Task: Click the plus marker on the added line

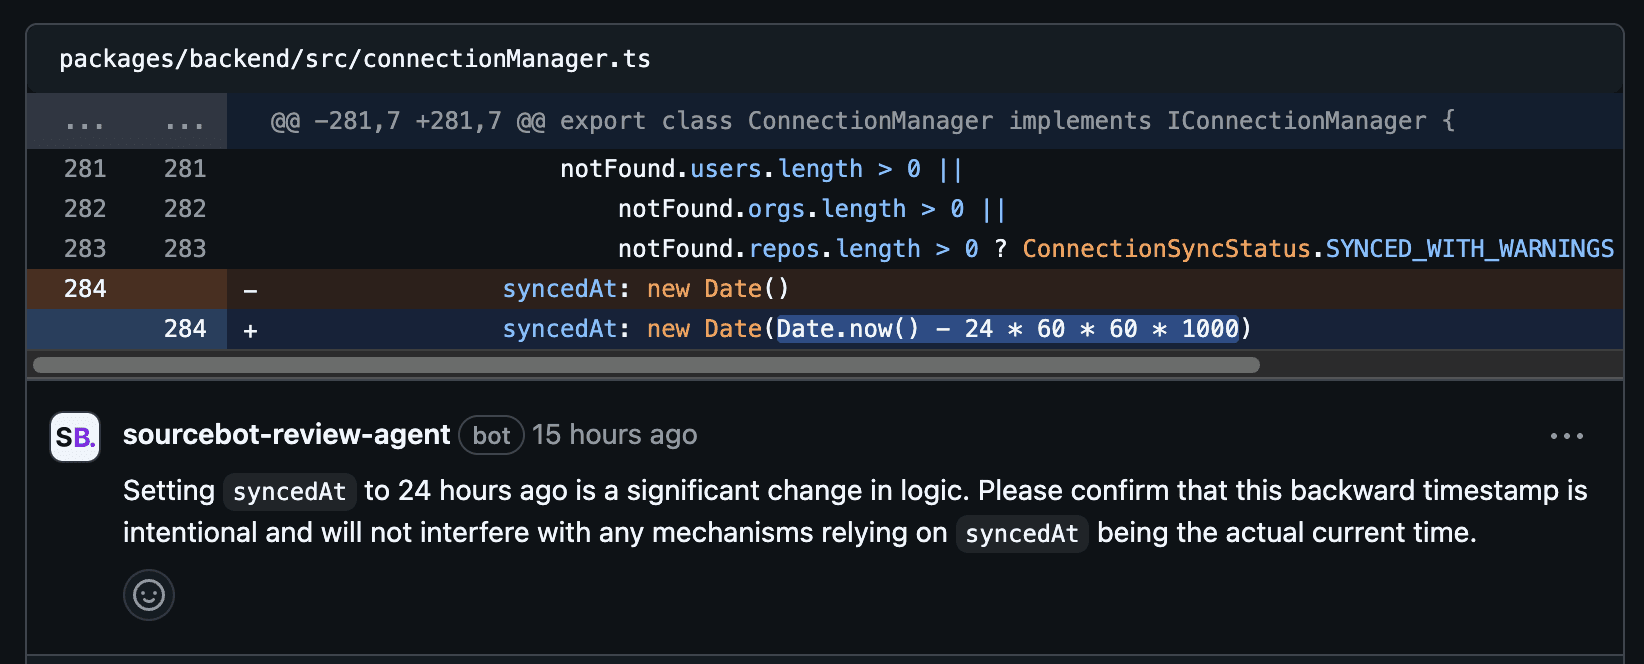Action: (250, 330)
